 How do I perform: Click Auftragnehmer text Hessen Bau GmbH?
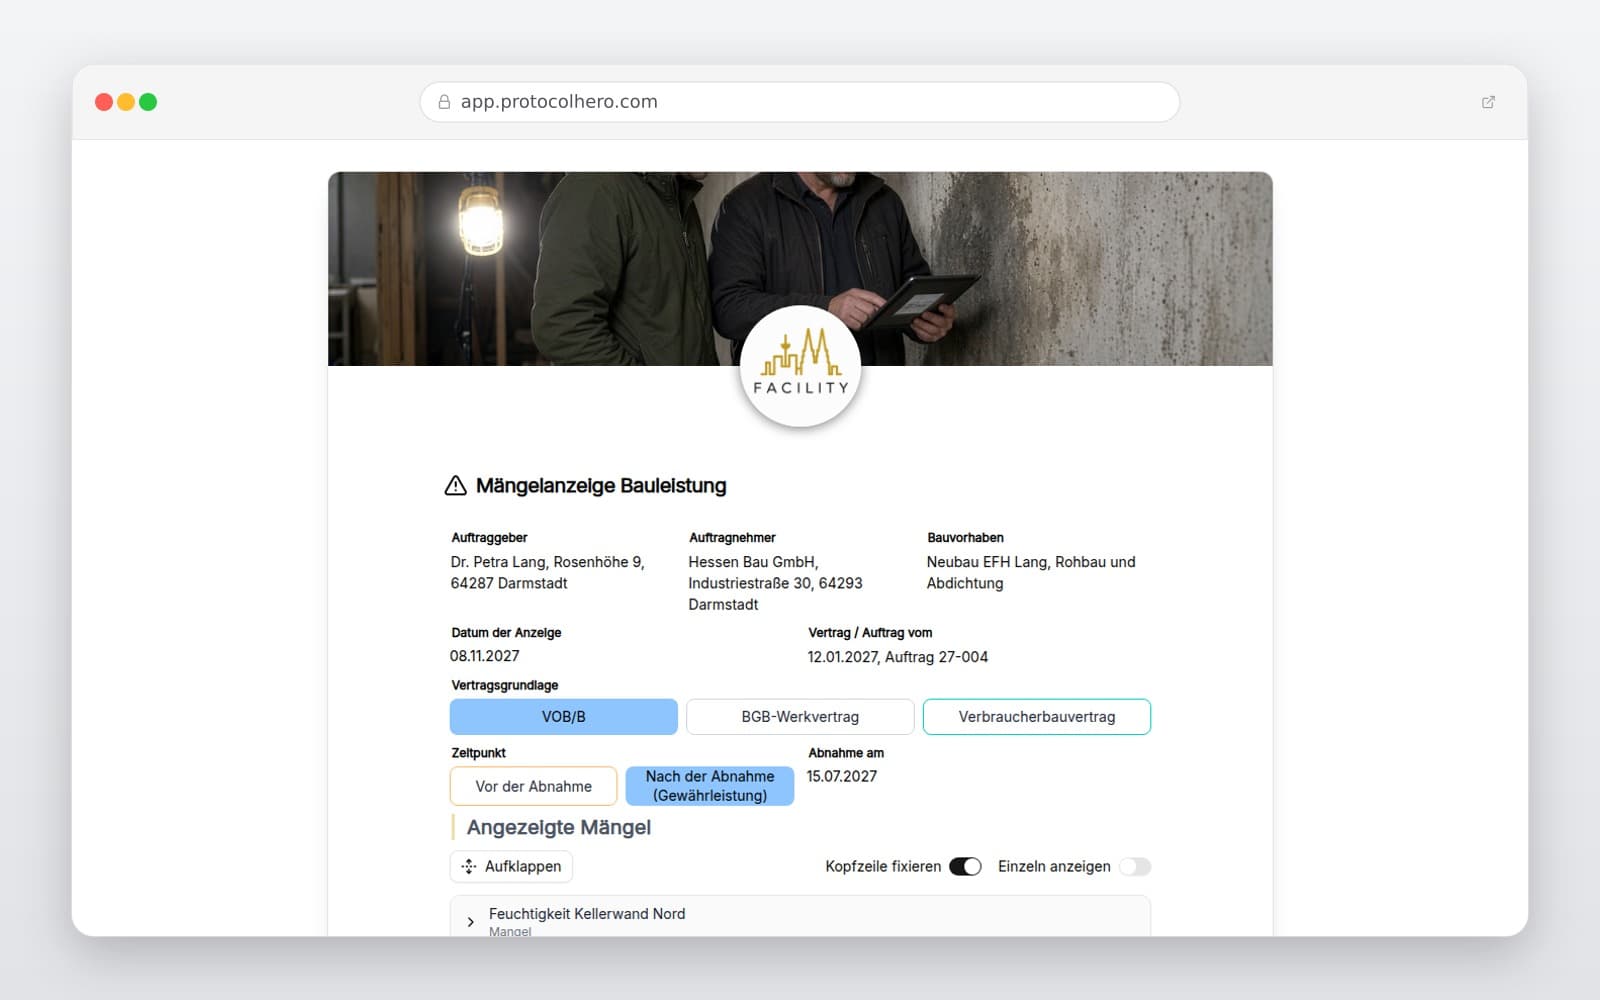(775, 583)
